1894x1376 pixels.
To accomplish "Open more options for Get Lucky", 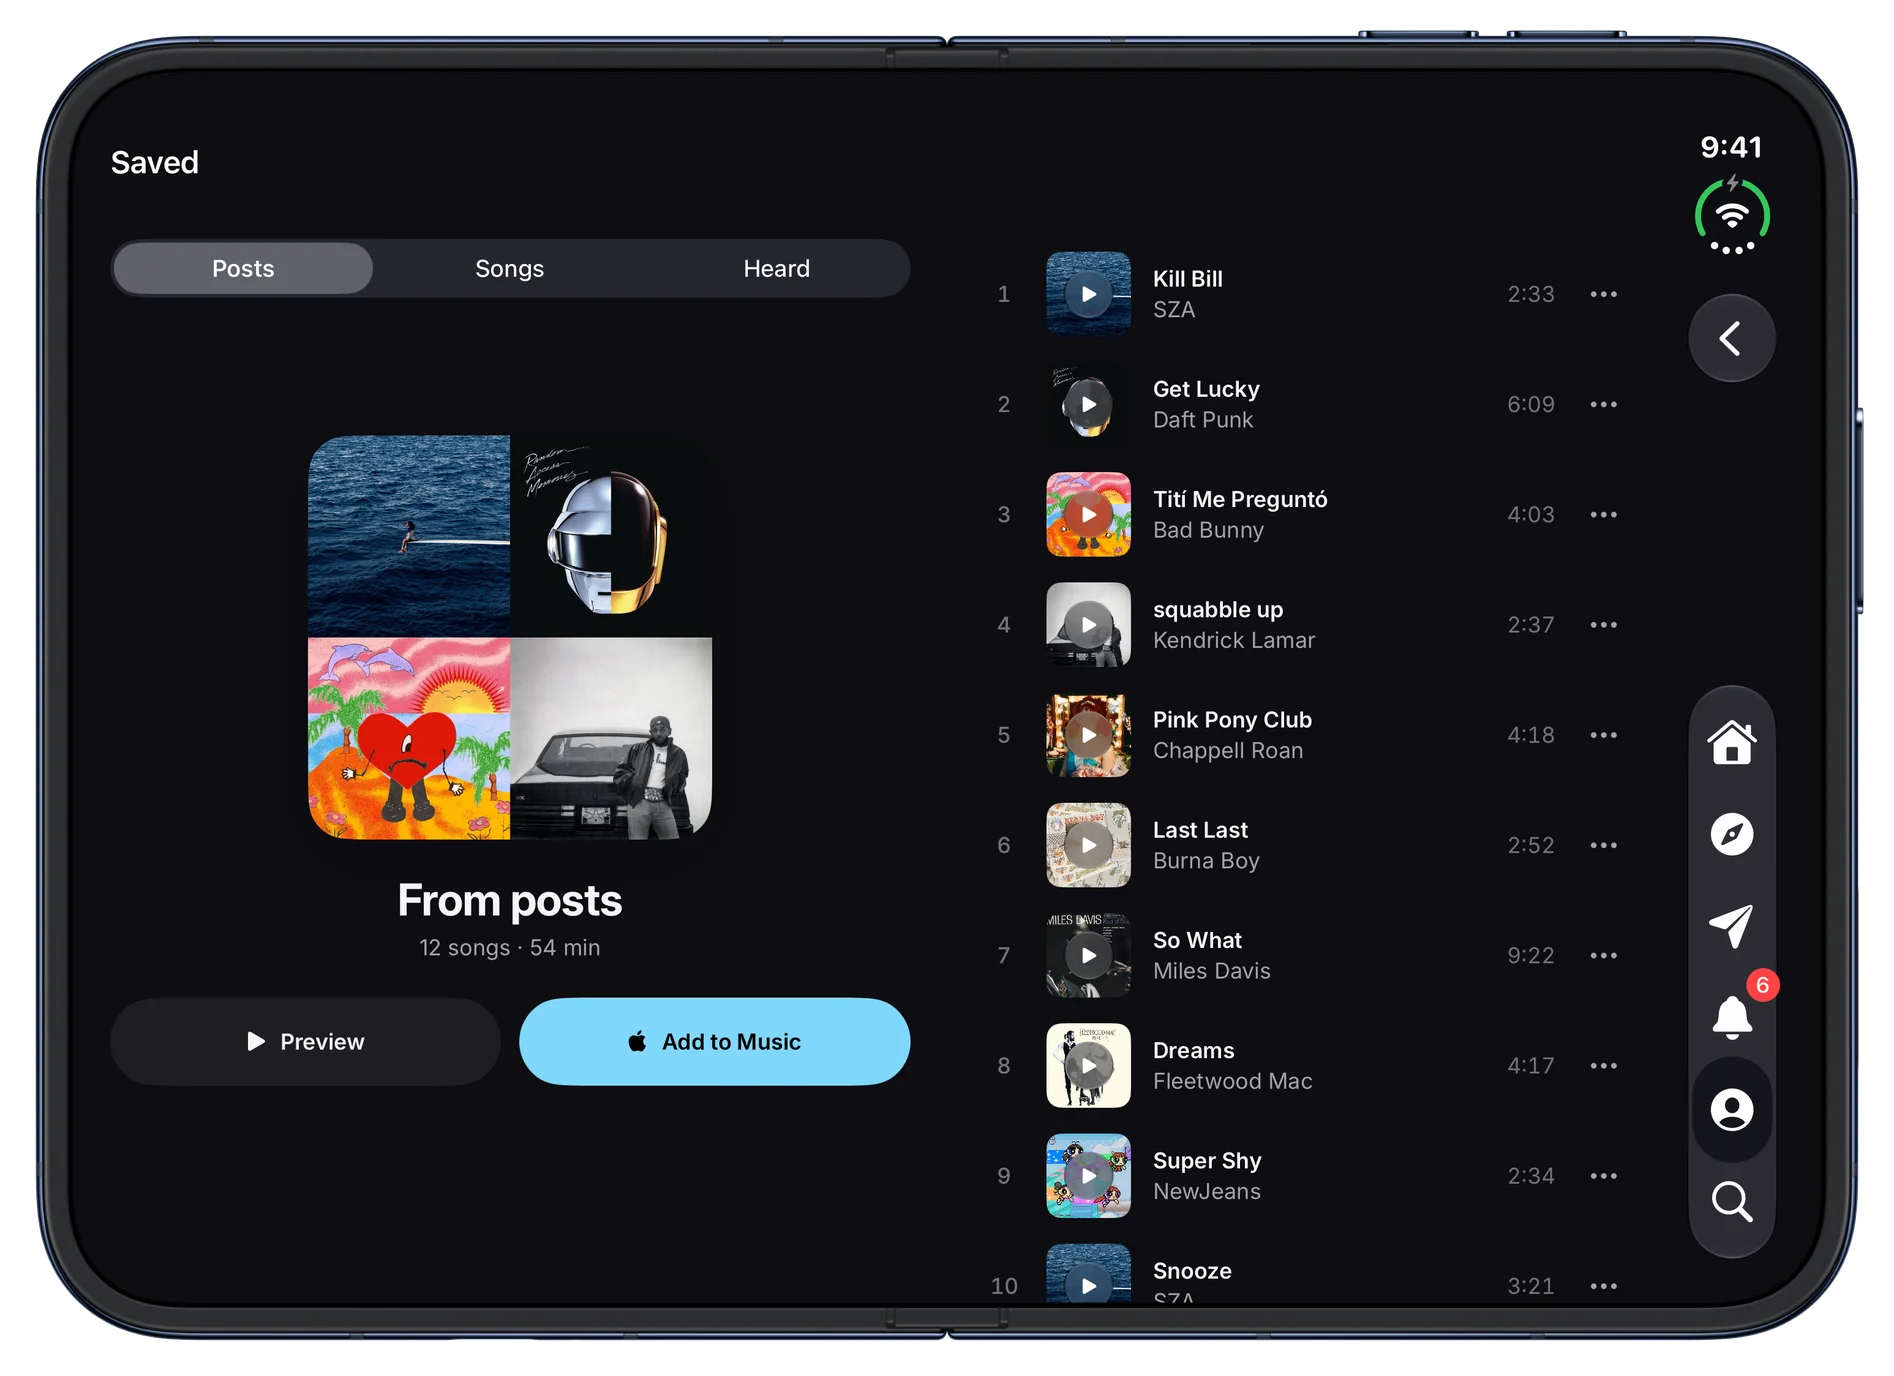I will [x=1603, y=404].
